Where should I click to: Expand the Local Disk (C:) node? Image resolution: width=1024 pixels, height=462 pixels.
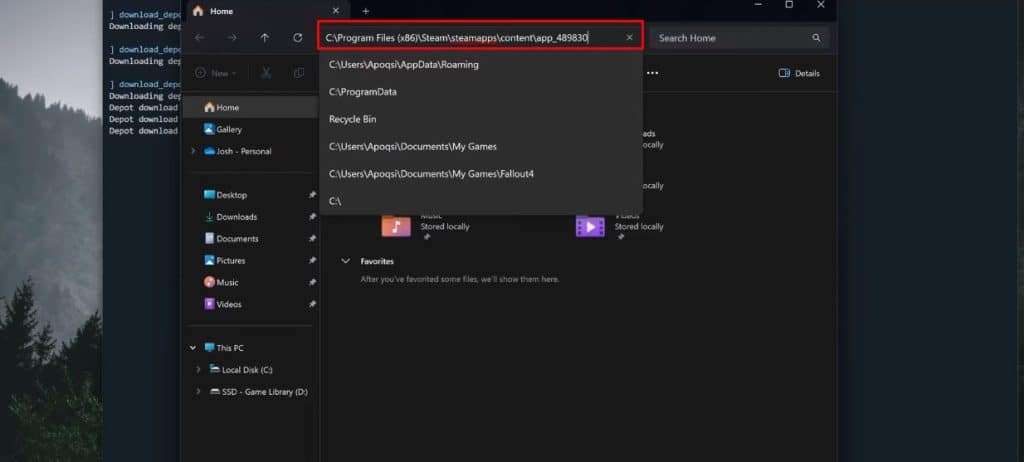[x=198, y=370]
